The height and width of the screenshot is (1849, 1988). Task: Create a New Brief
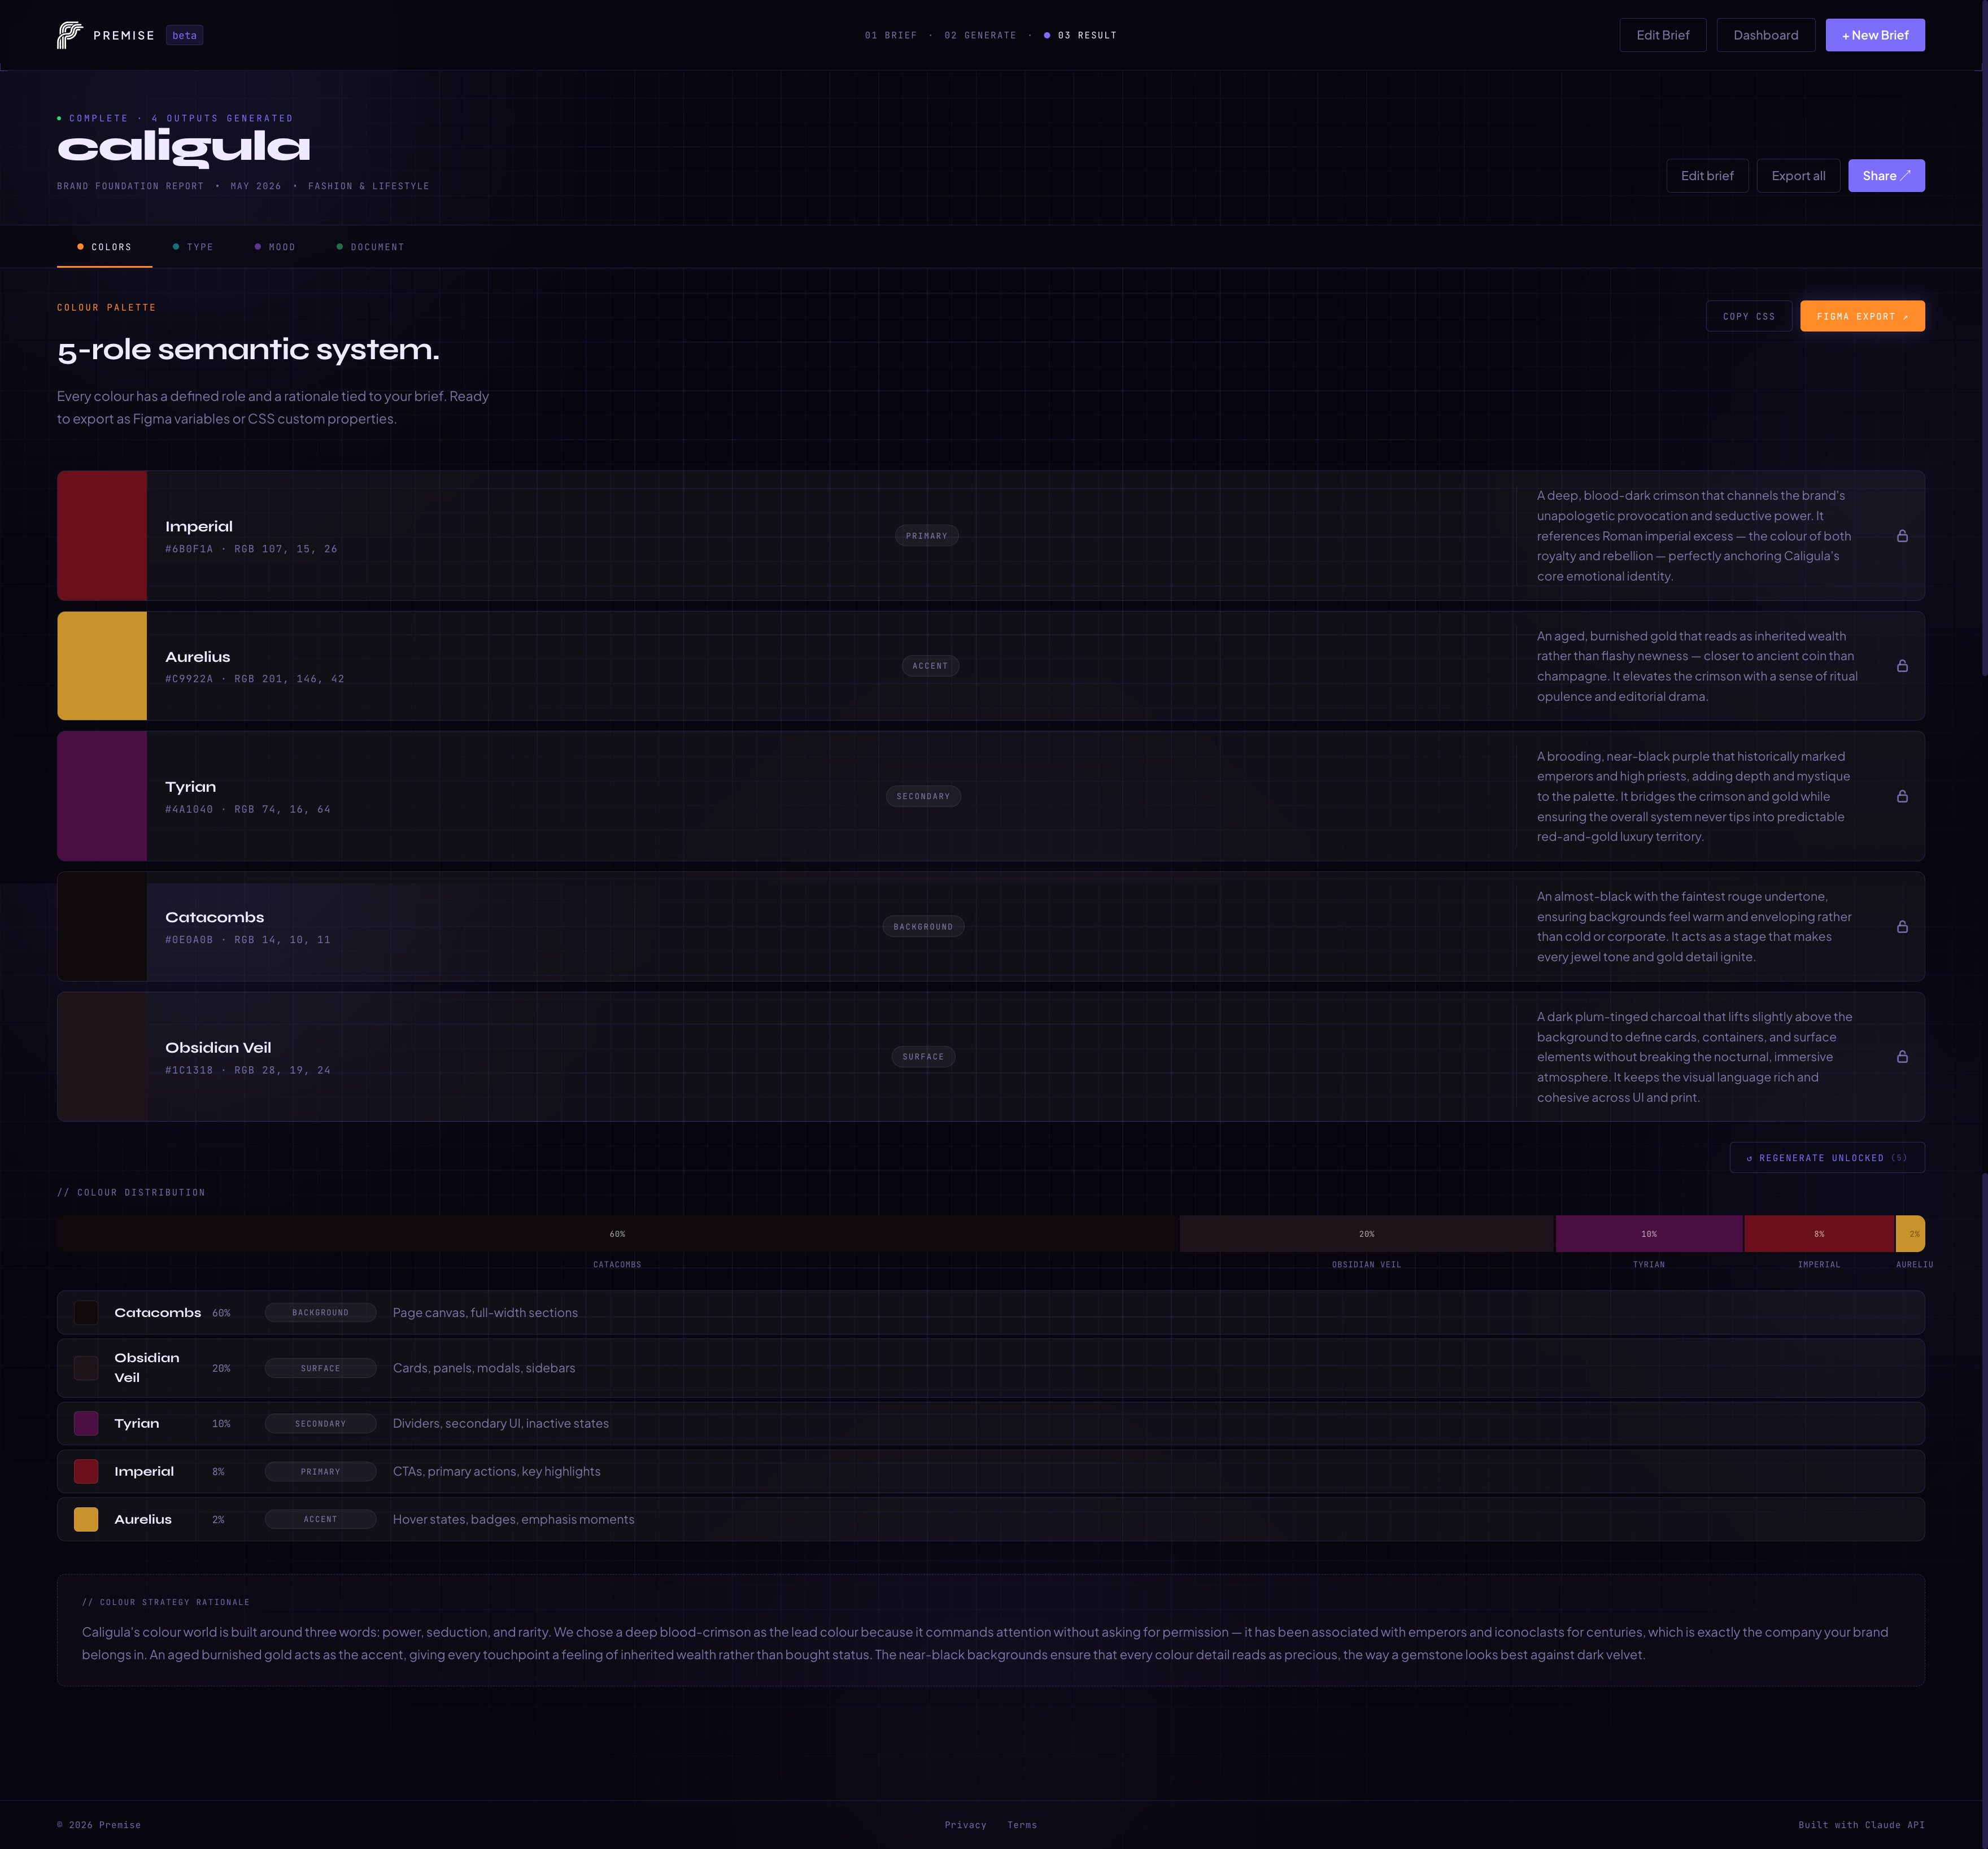(1874, 35)
